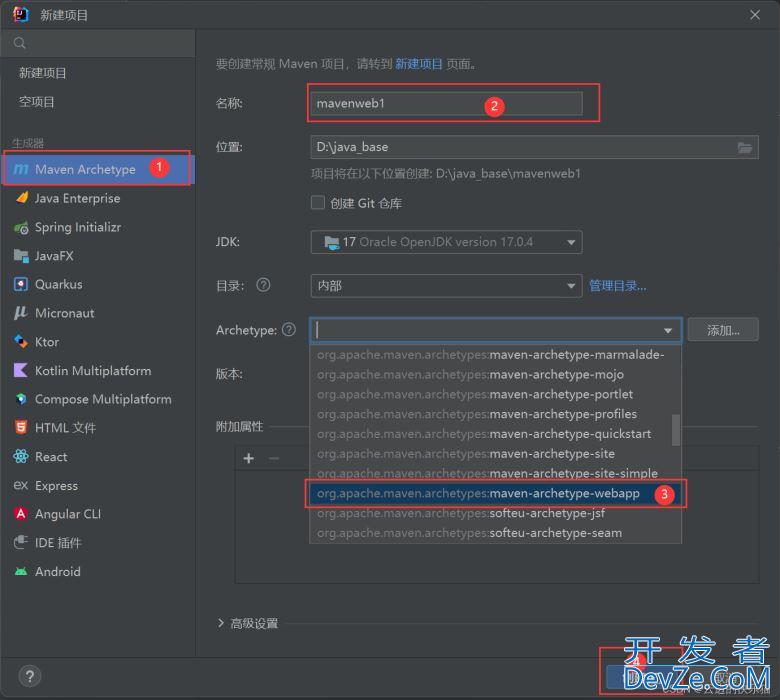This screenshot has width=780, height=700.
Task: Click the Quarkus generator icon
Action: click(x=21, y=285)
